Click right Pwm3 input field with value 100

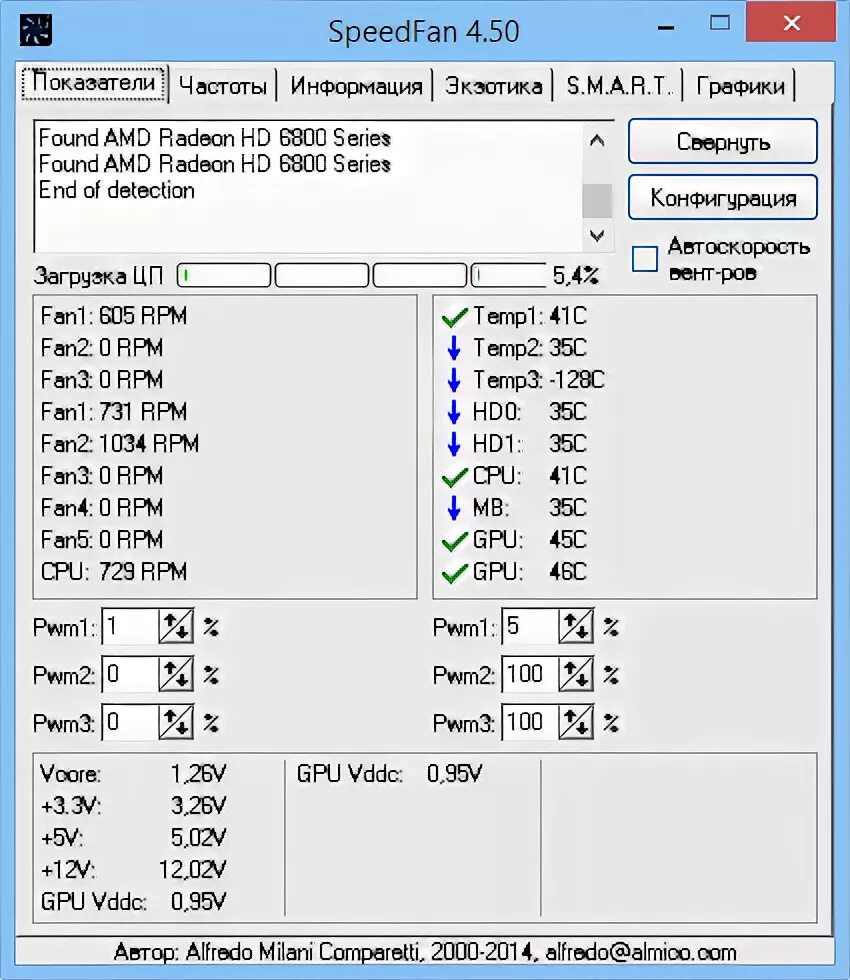coord(531,722)
